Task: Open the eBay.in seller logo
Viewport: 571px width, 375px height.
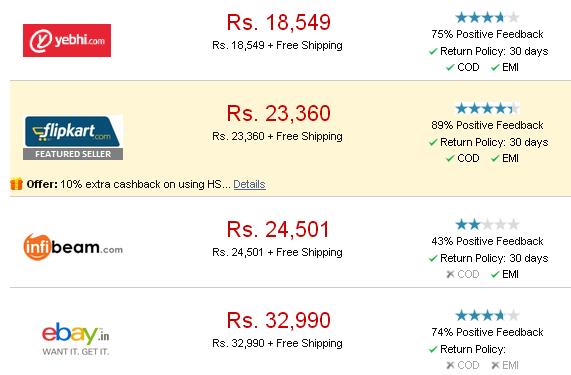Action: pyautogui.click(x=75, y=338)
